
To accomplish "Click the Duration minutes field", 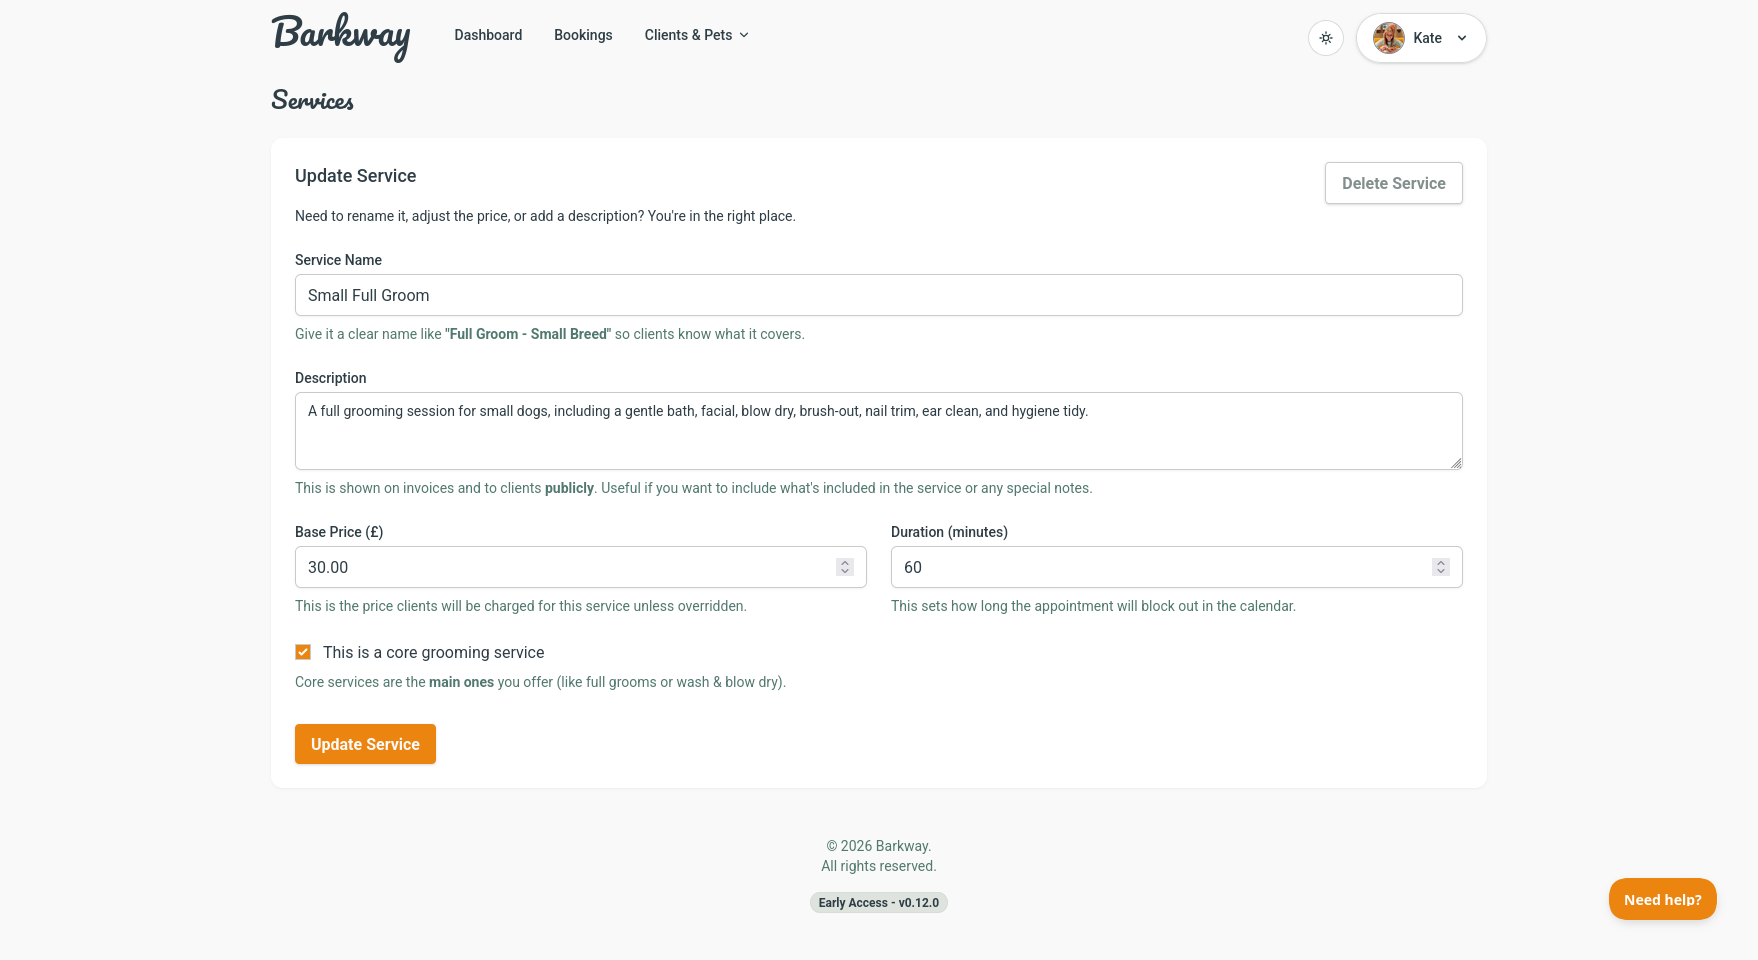I will tap(1160, 567).
